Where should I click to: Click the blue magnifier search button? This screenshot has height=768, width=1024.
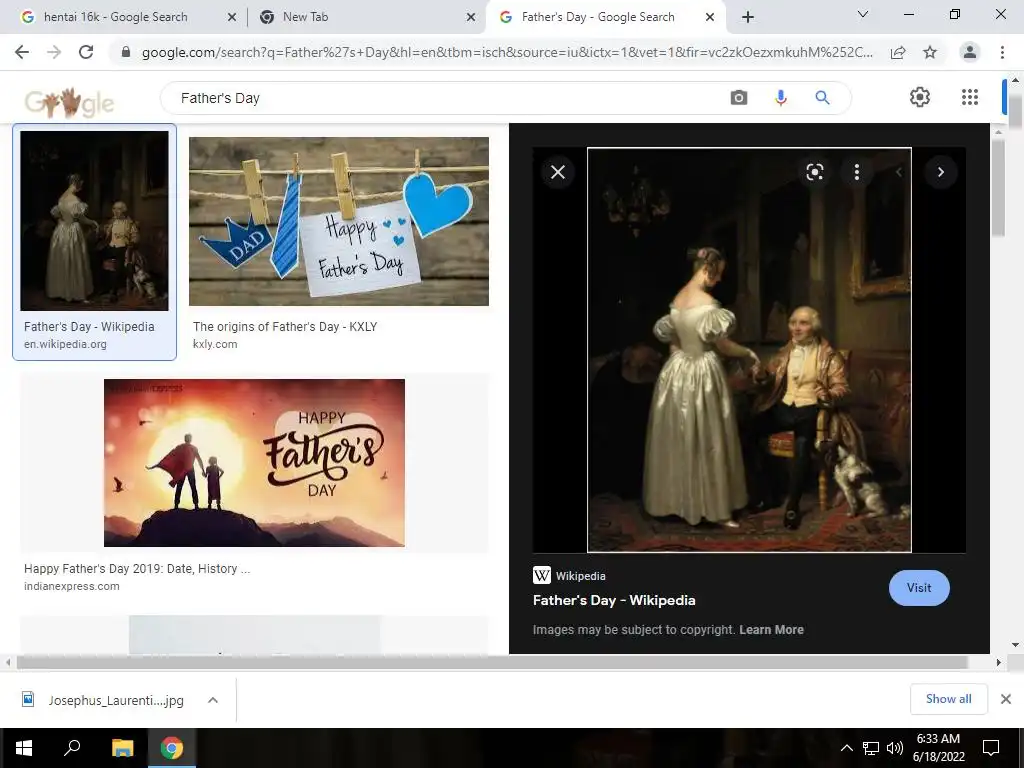[822, 98]
